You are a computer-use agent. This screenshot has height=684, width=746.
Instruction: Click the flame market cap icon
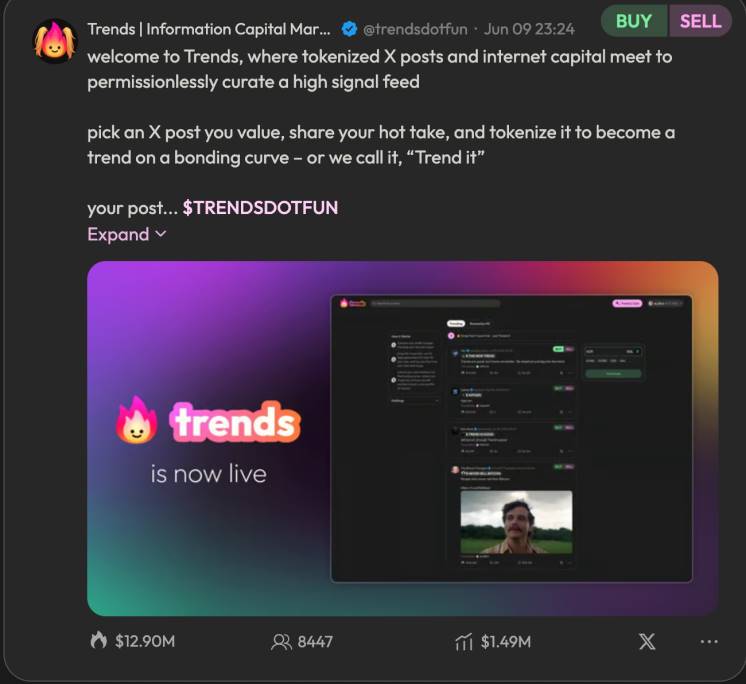[x=98, y=640]
